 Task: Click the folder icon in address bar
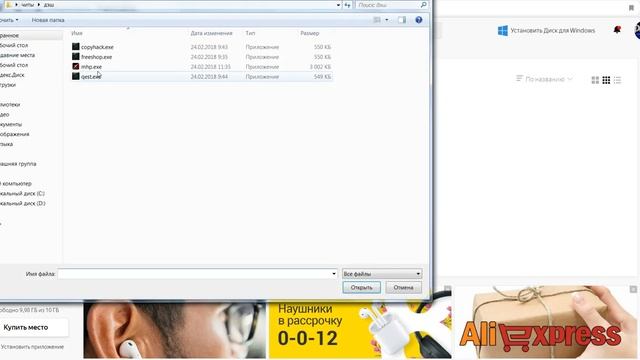tap(9, 4)
